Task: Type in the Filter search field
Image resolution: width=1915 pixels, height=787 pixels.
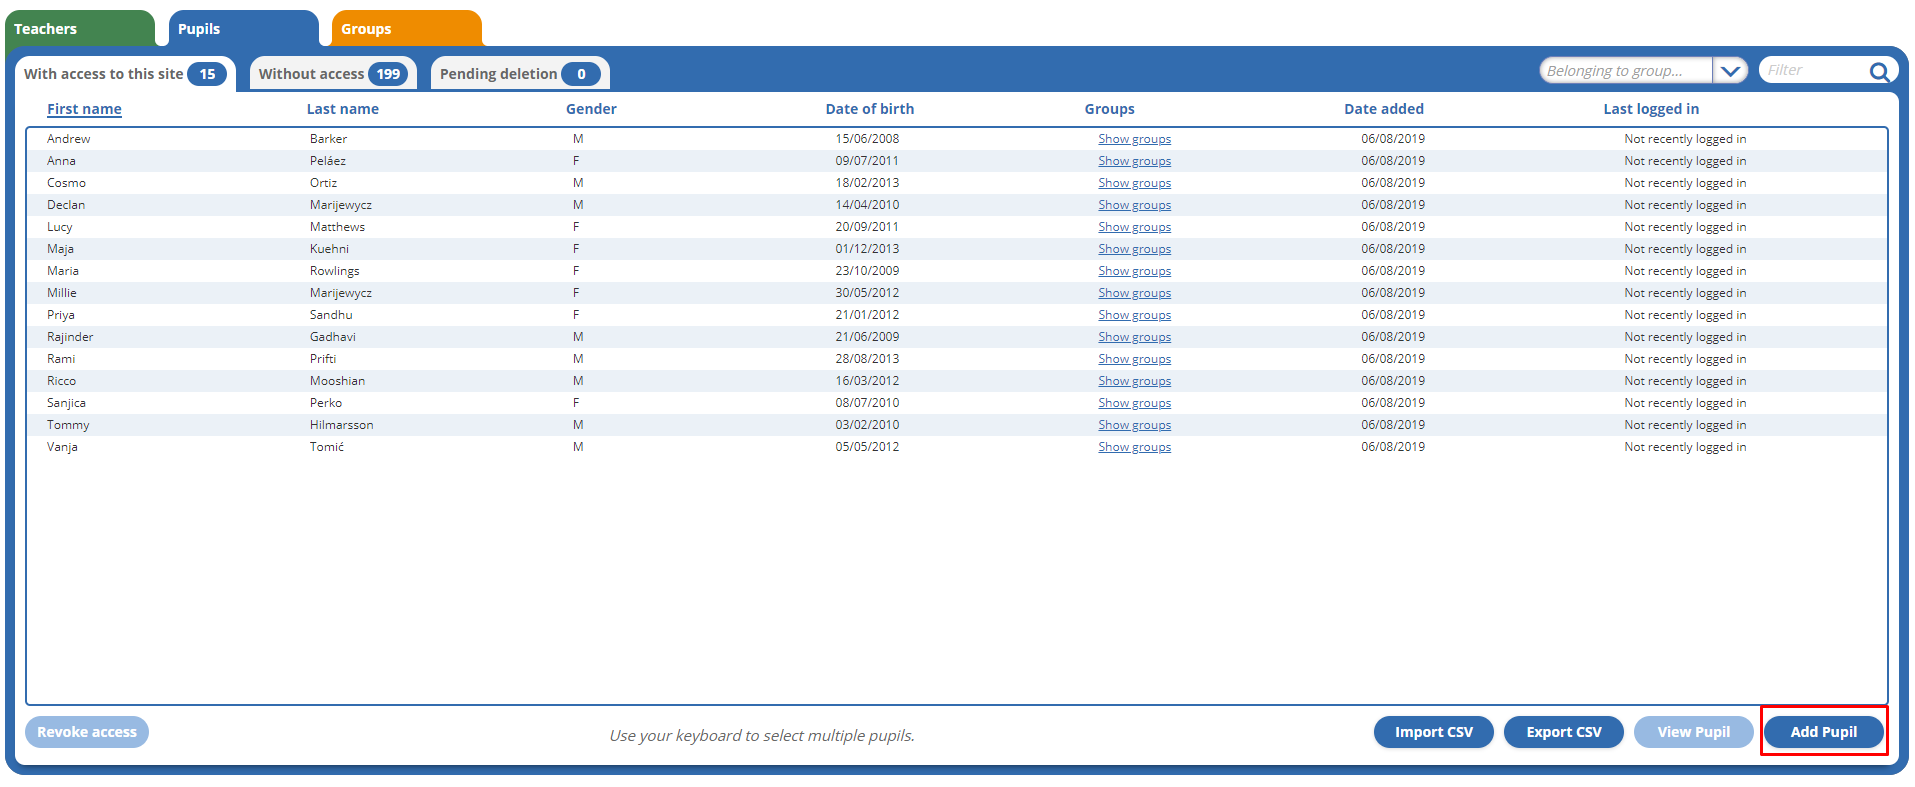Action: click(1812, 71)
